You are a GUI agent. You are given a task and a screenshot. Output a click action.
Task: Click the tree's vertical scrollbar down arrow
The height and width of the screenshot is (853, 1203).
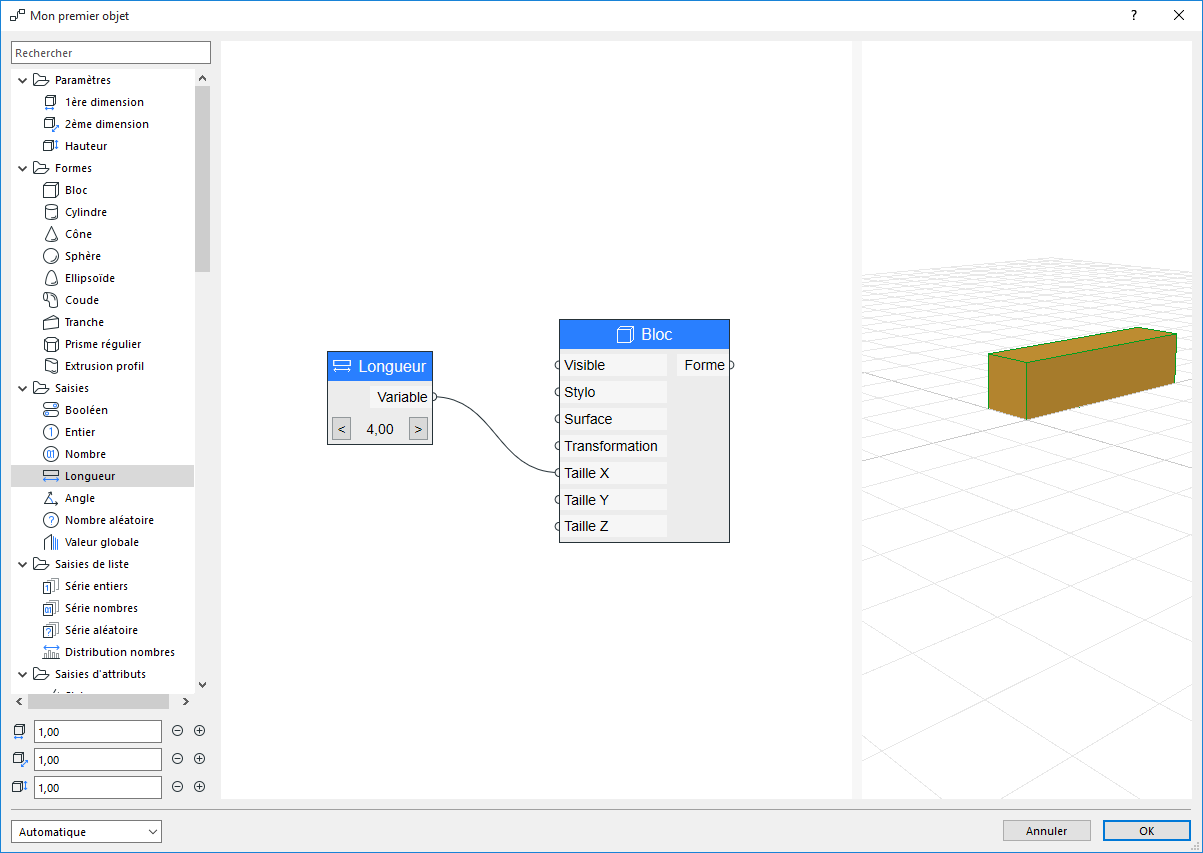(203, 685)
